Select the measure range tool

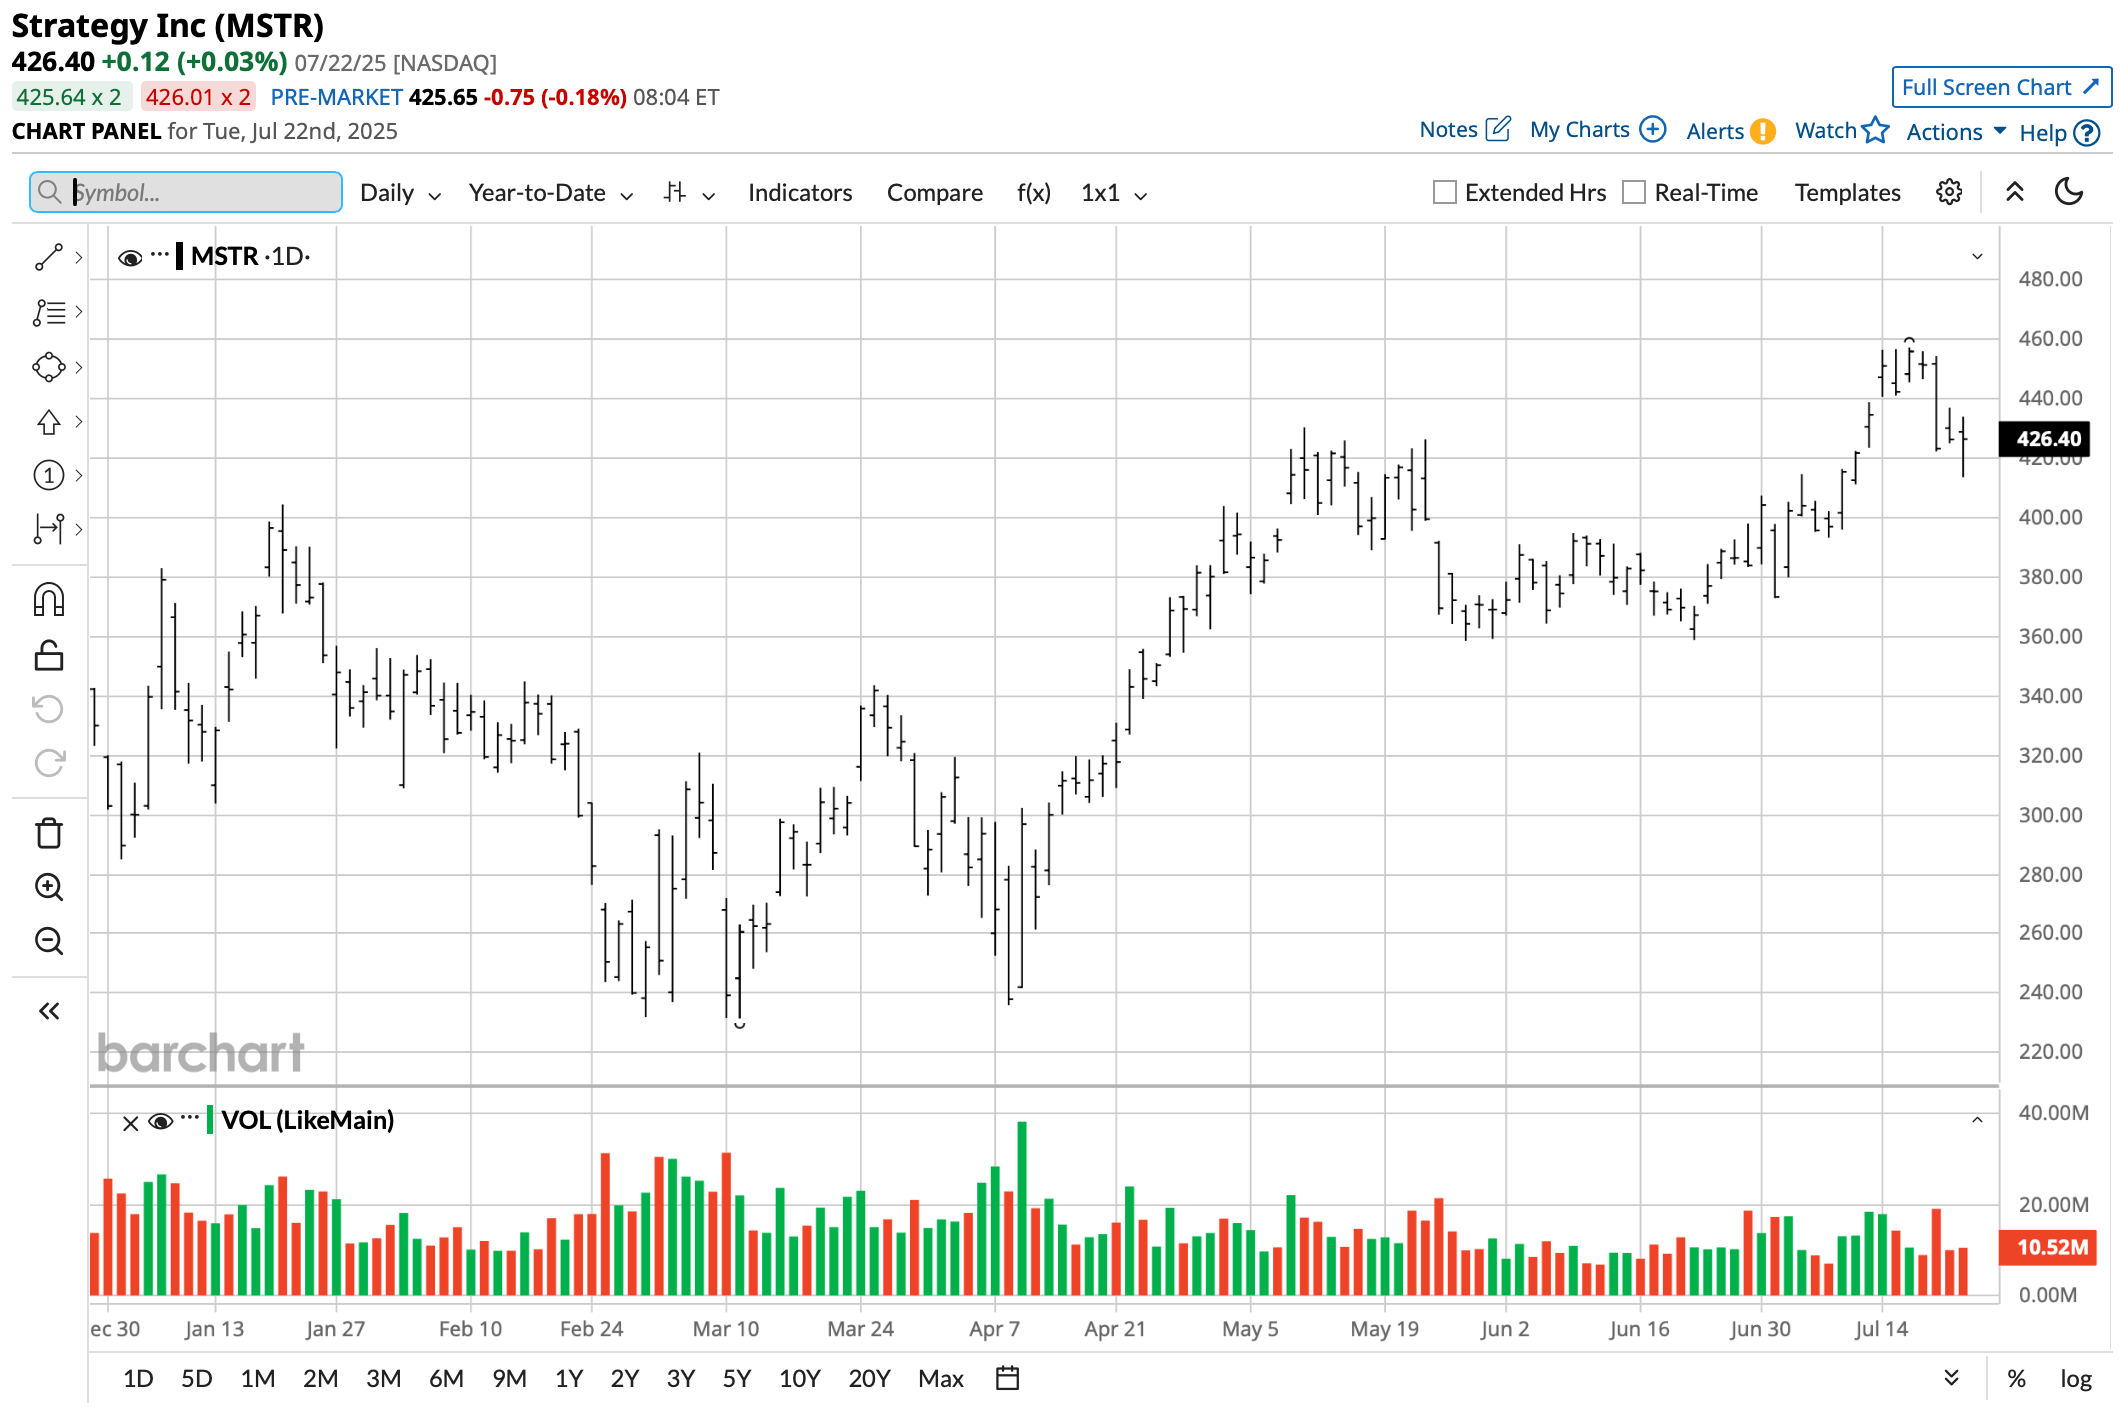[48, 529]
